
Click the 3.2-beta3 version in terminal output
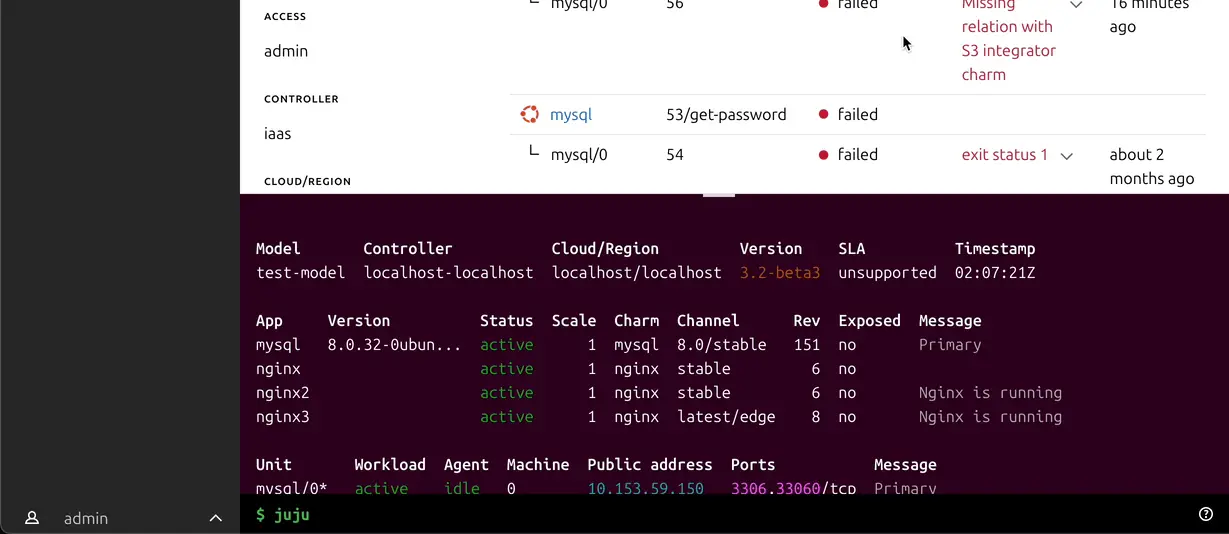click(x=779, y=273)
